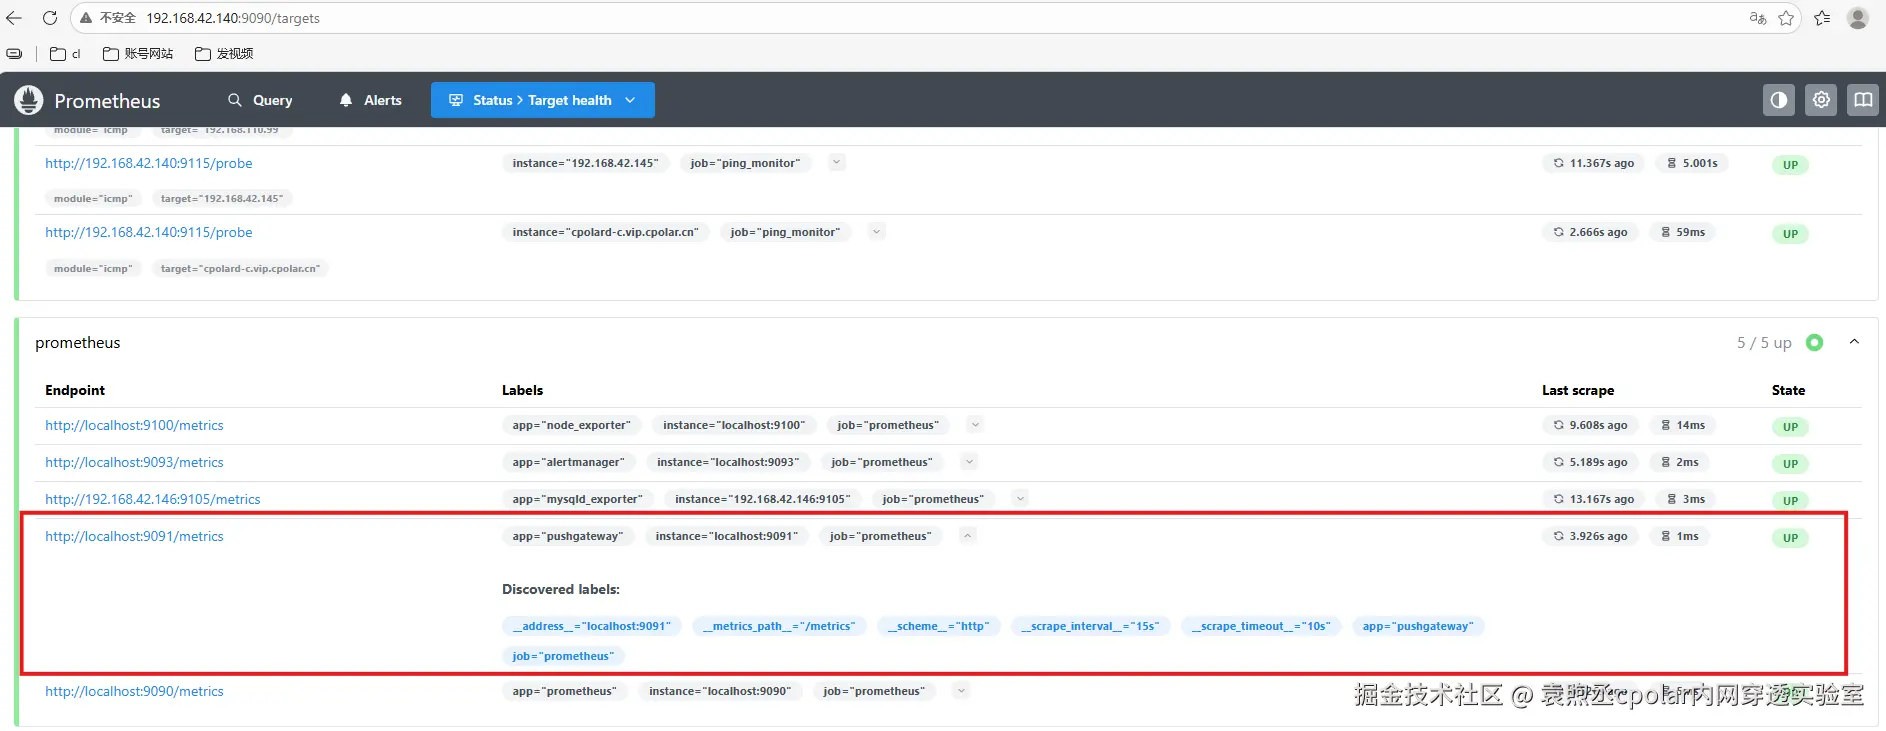Click the __address__="localhost:9091" discovered label
This screenshot has height=731, width=1886.
pyautogui.click(x=592, y=626)
